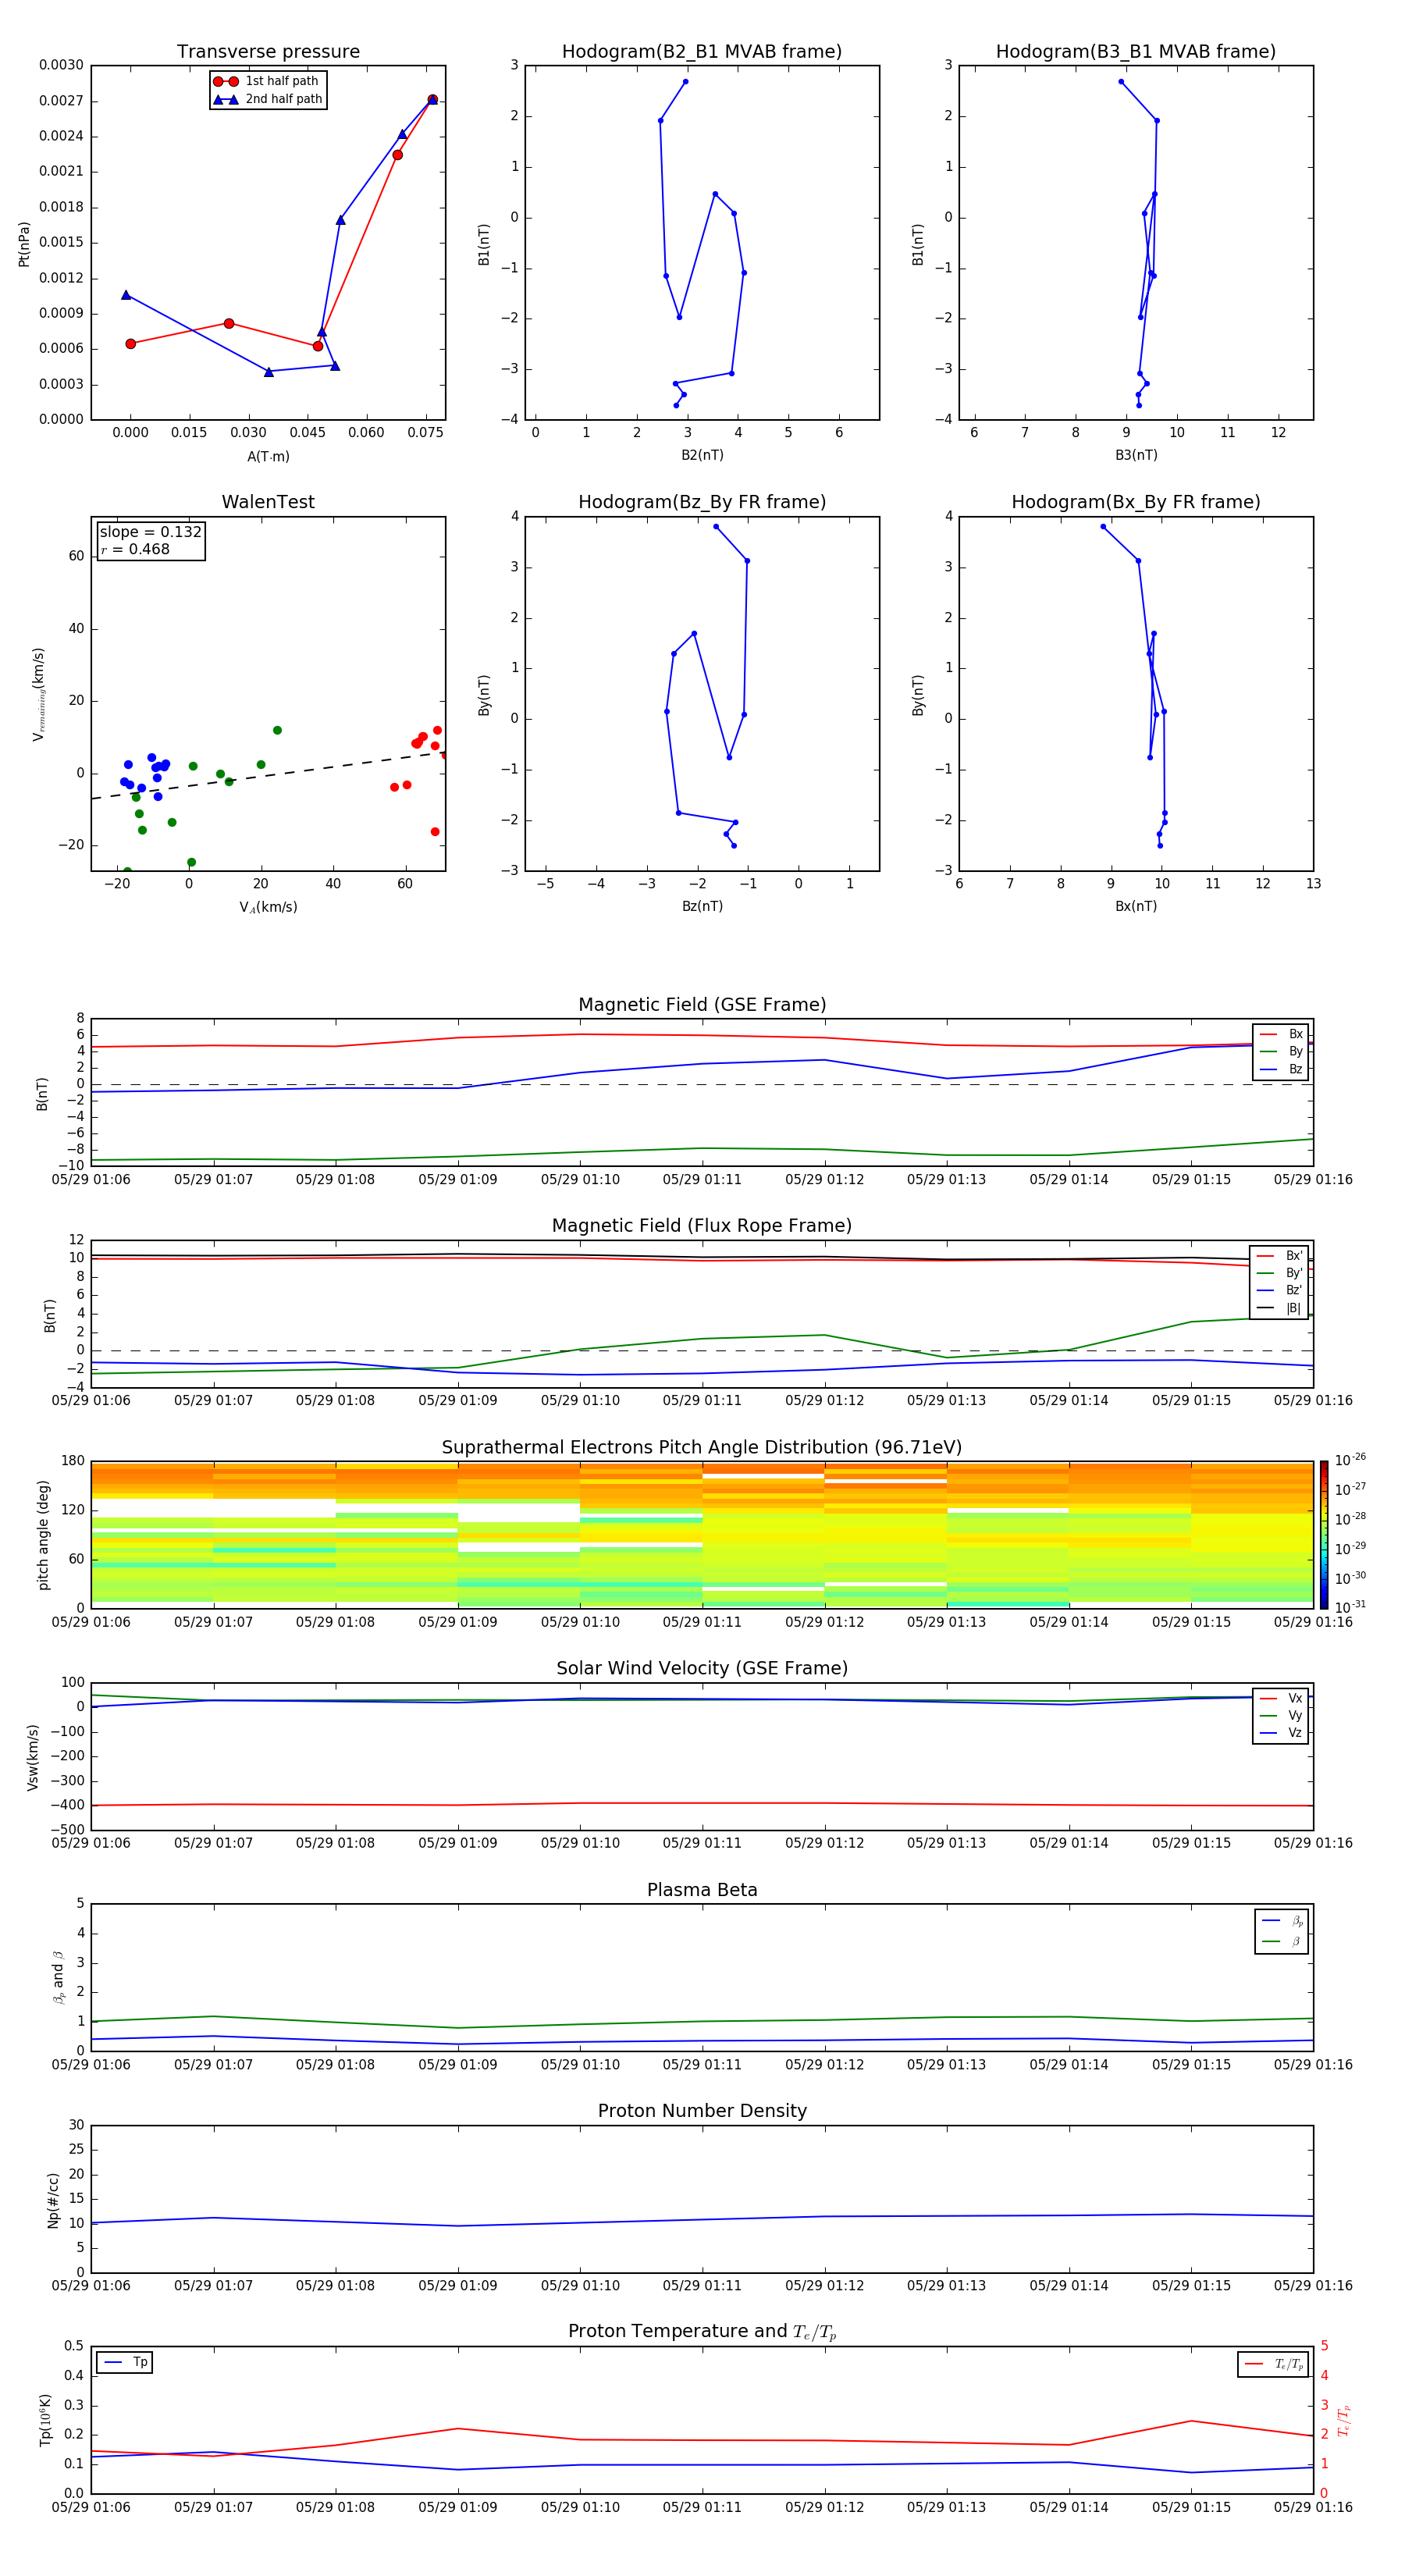Select the "By" legend entry in GSE plot

click(1281, 1051)
